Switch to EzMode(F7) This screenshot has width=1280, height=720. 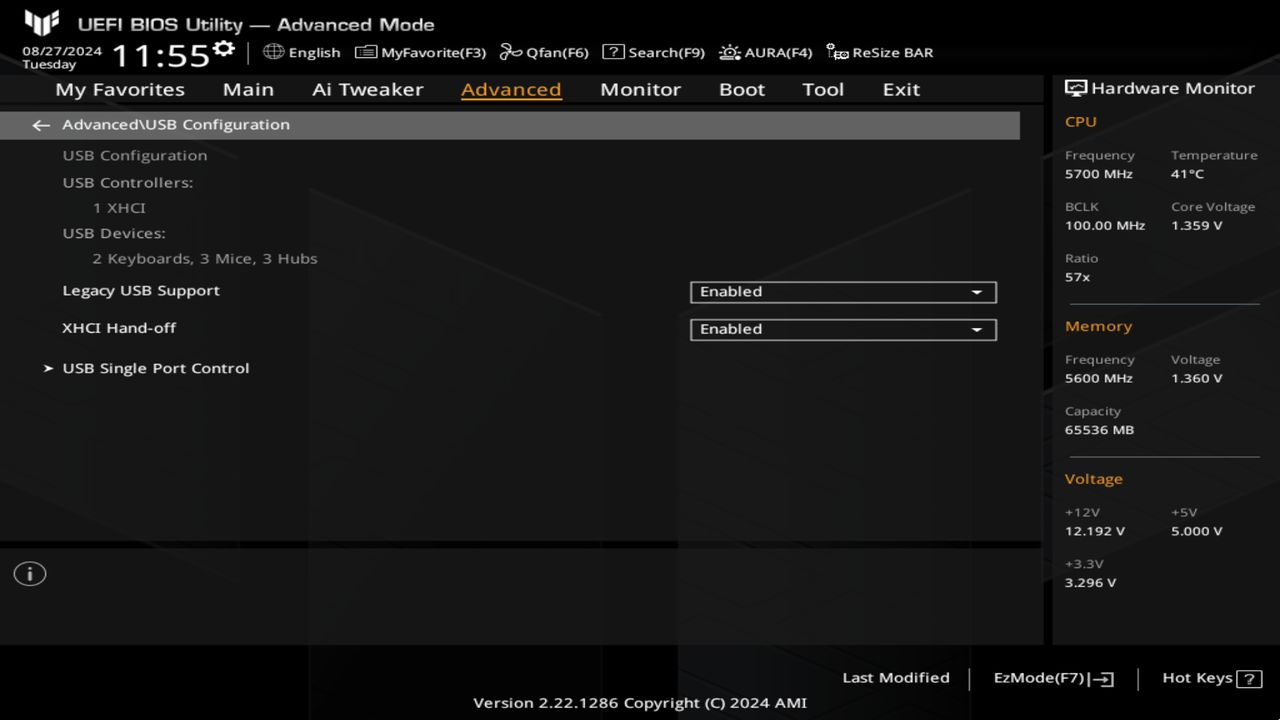(x=1053, y=678)
